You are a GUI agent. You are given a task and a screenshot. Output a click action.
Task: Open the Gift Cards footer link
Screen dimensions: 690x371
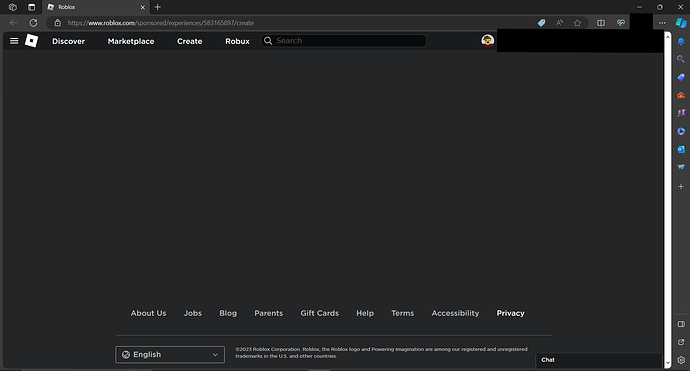pos(319,313)
